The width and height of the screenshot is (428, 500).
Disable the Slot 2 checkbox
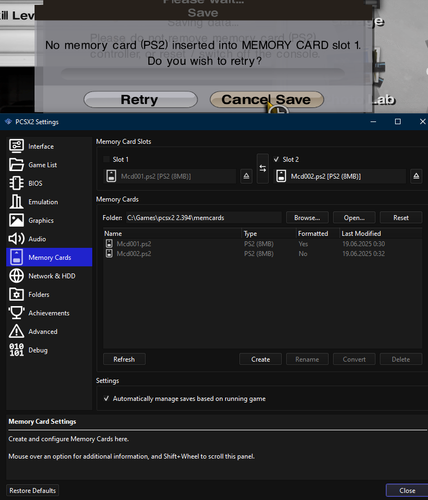(276, 159)
